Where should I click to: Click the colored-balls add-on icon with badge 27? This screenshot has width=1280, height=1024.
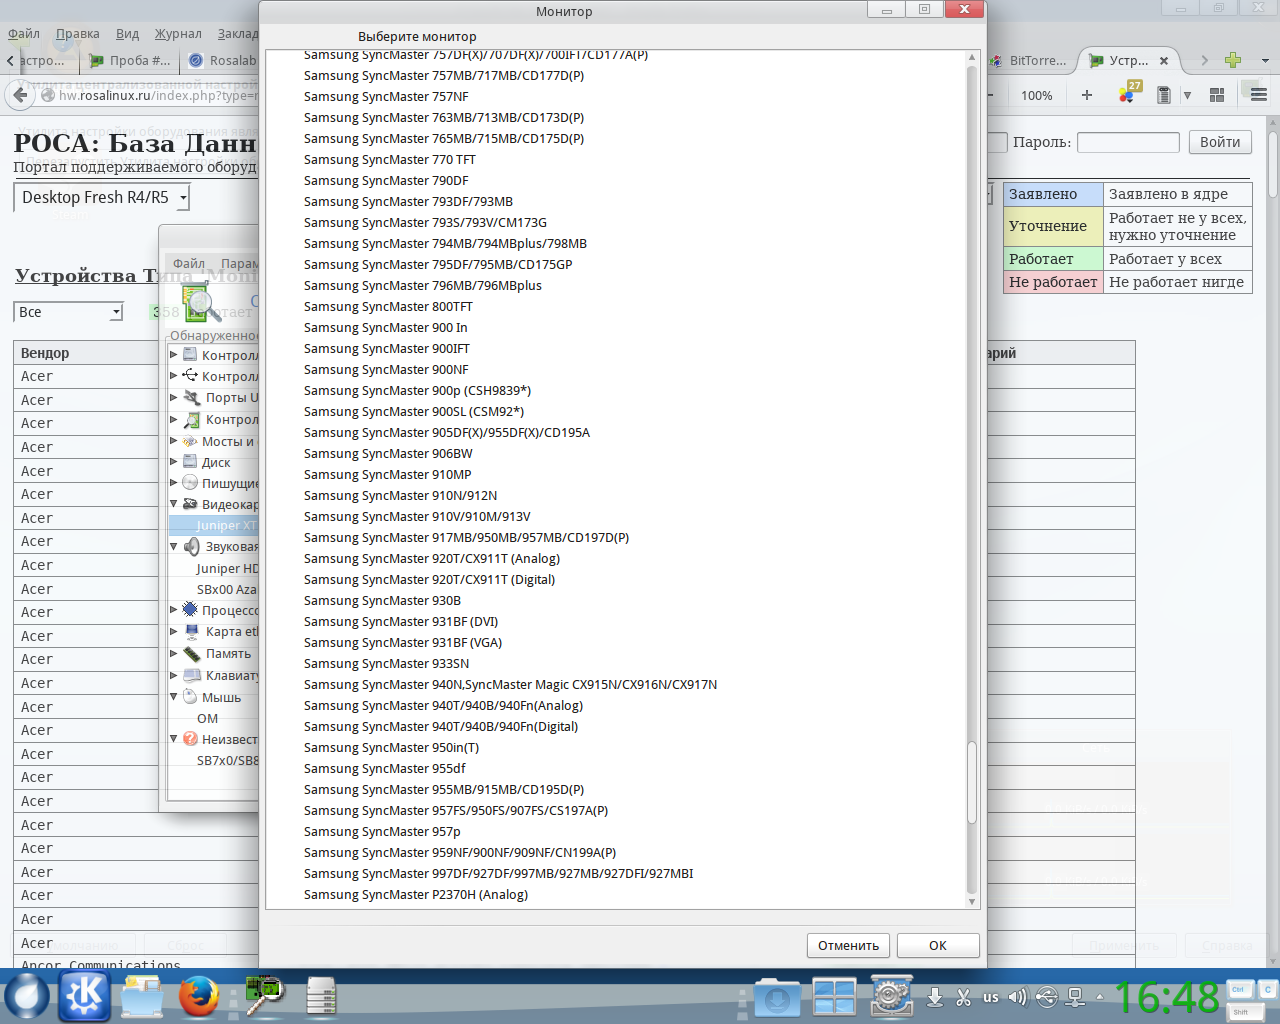pos(1129,93)
